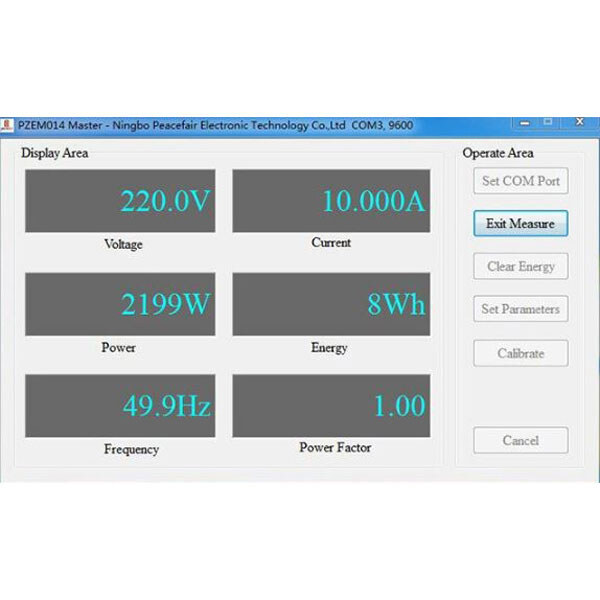Click the PZEM014 app icon in title bar

point(7,125)
